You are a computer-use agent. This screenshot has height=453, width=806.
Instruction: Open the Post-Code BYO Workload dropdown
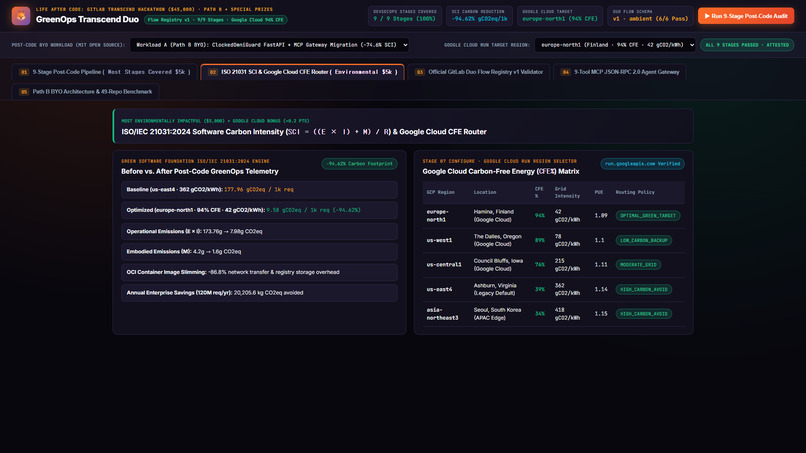(269, 45)
